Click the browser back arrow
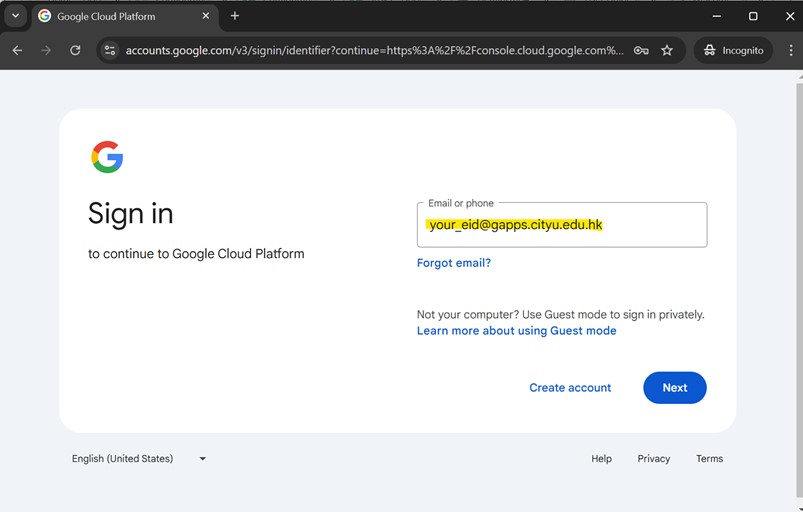Screen dimensions: 803x512 pyautogui.click(x=17, y=50)
